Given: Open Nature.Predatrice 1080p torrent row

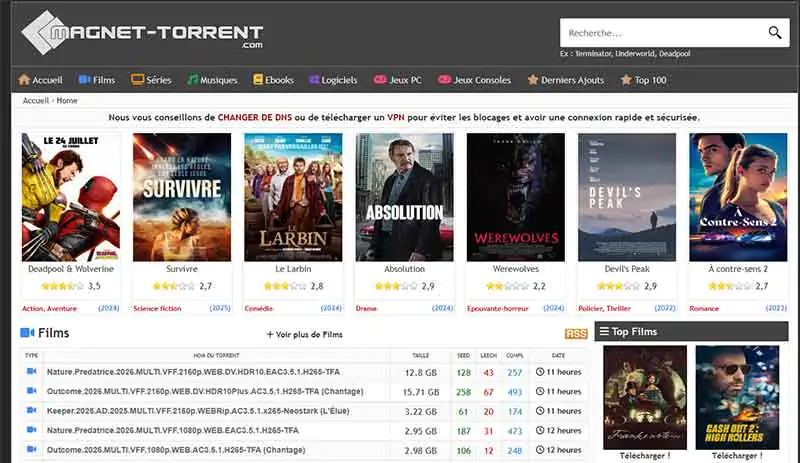Looking at the screenshot, I should 305,430.
